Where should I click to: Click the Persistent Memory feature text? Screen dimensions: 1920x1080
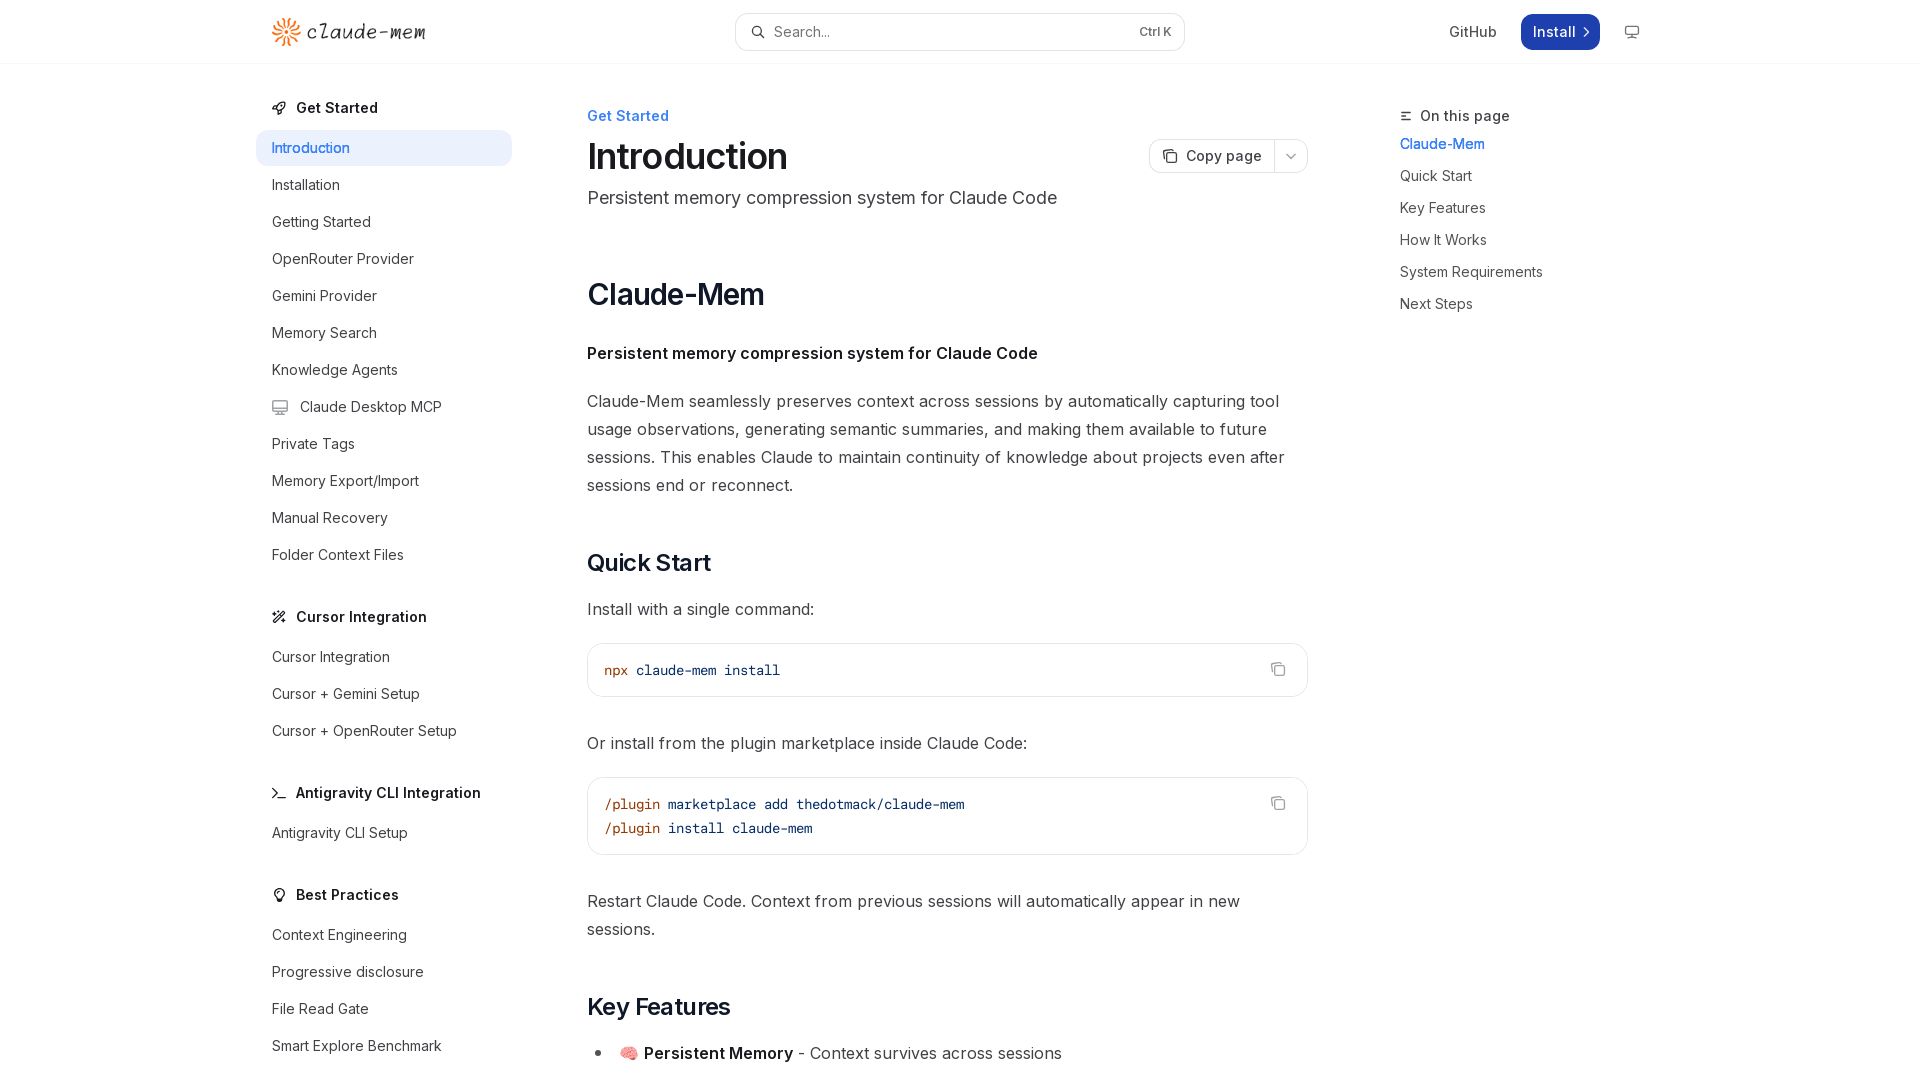tap(718, 1053)
